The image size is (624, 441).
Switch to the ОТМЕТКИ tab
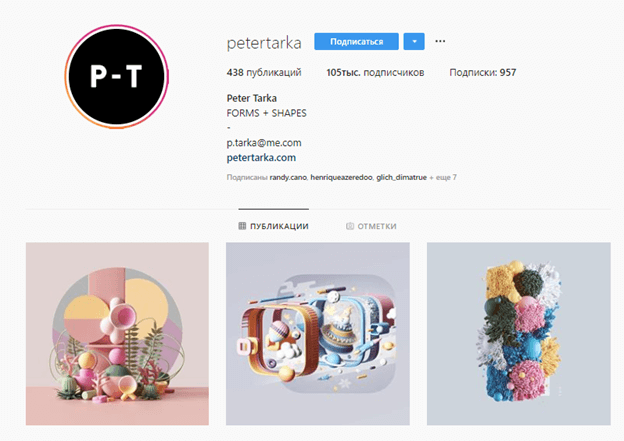click(371, 226)
